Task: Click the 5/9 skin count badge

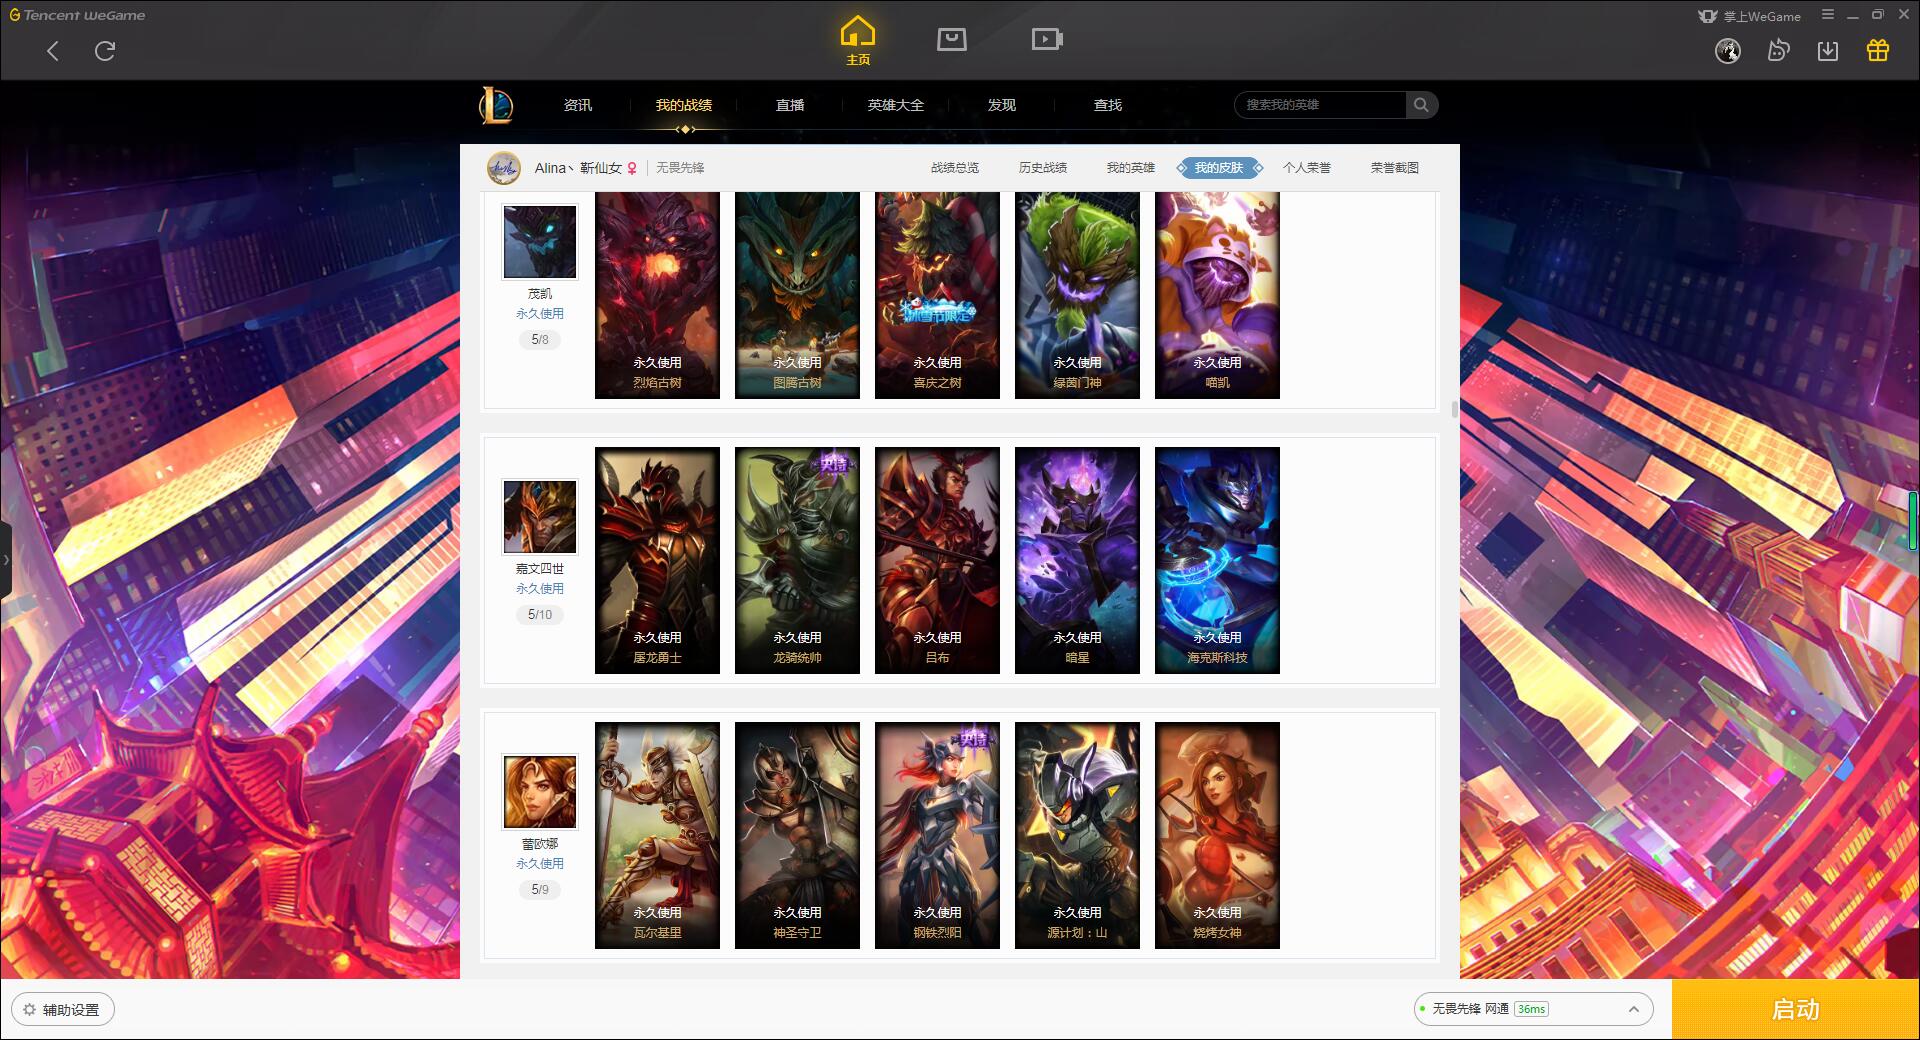Action: (540, 890)
